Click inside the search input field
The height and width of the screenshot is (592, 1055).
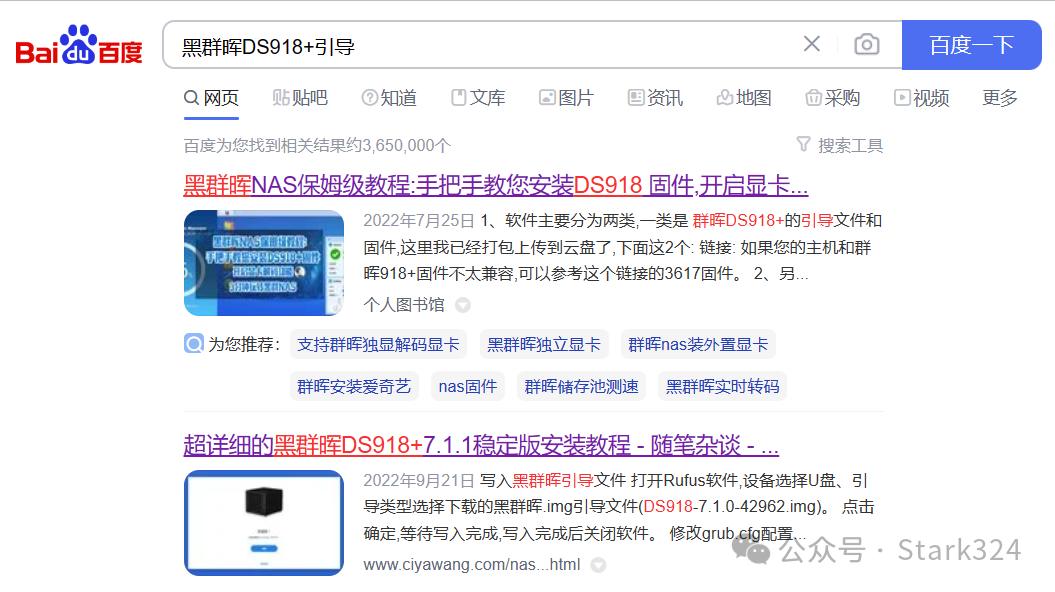pyautogui.click(x=450, y=44)
